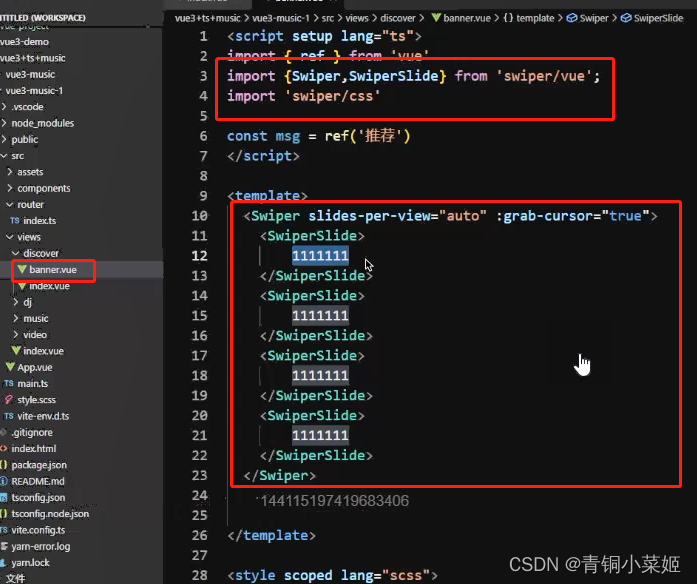
Task: Open README.md file
Action: coord(38,481)
